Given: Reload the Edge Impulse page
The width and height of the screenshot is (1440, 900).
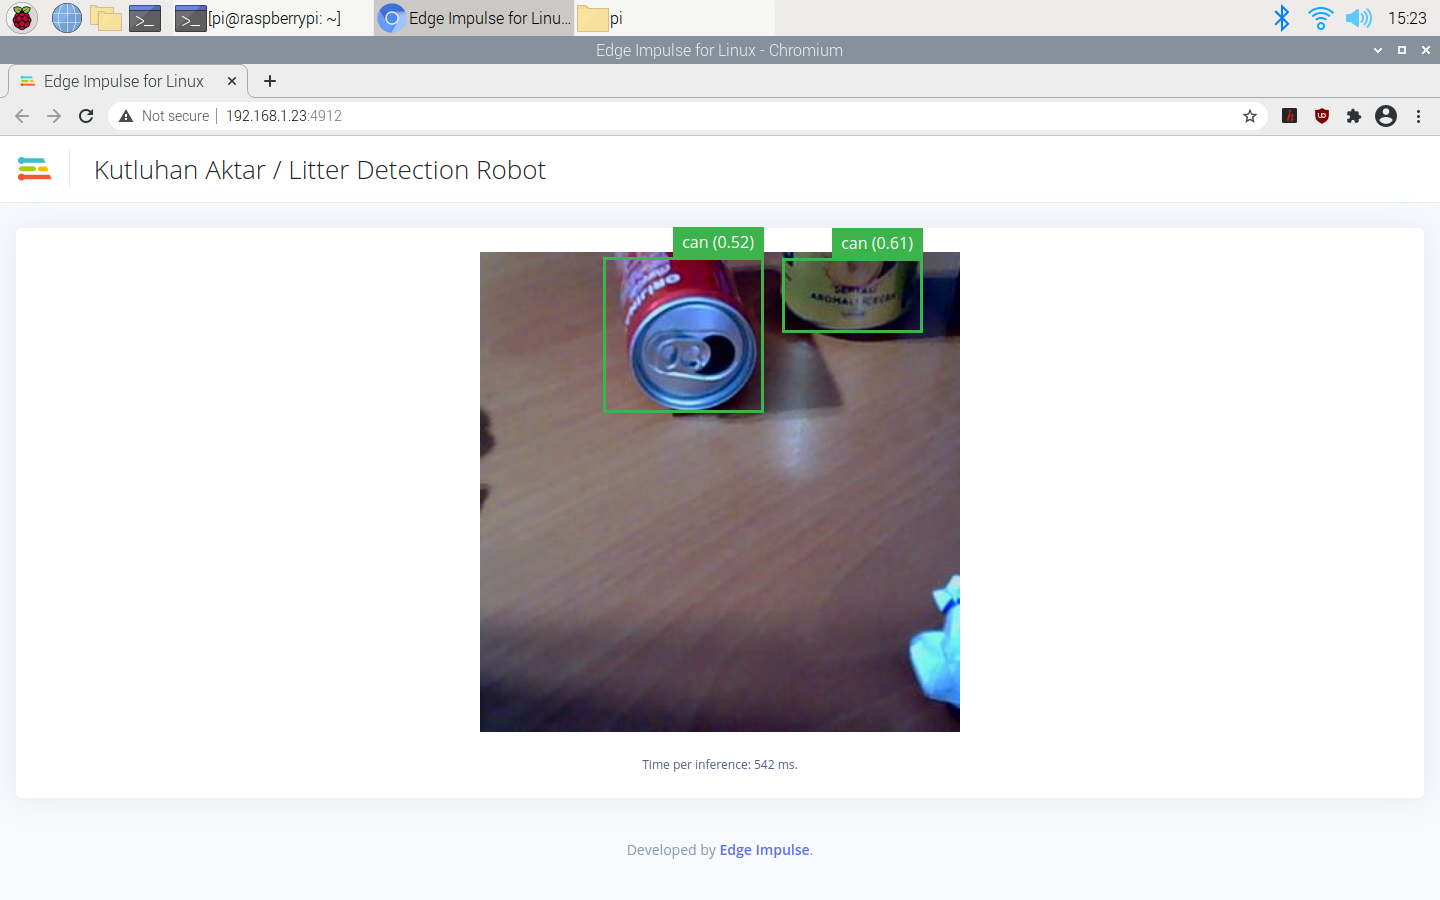Looking at the screenshot, I should click(86, 115).
